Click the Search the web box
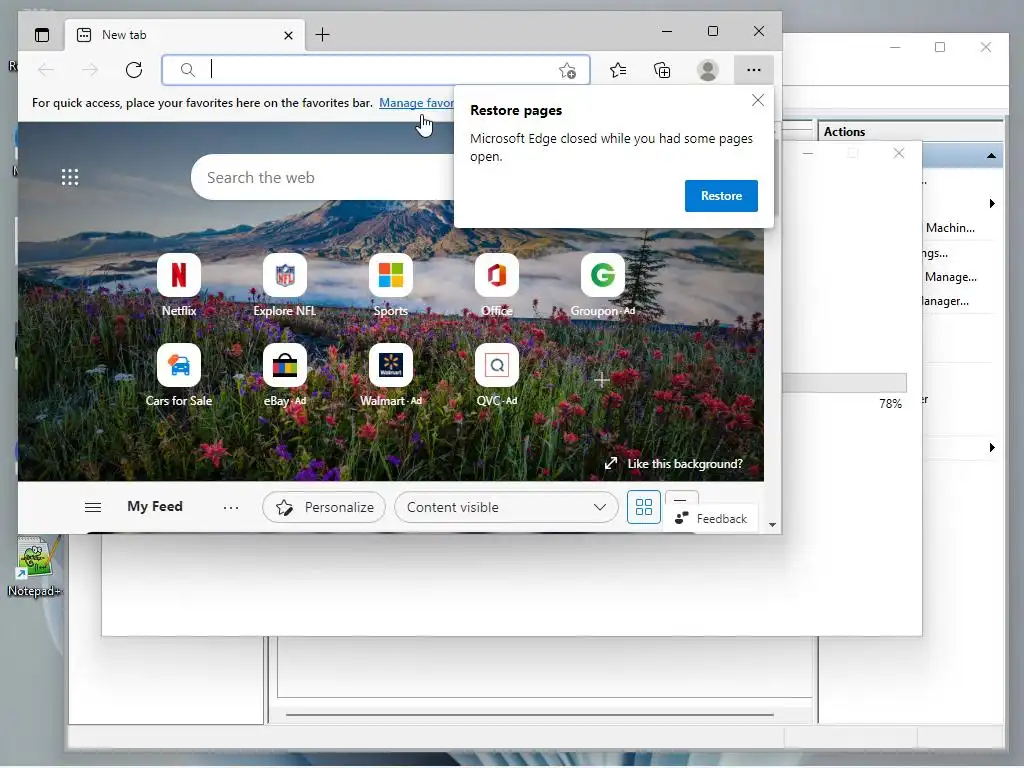The image size is (1024, 768). pyautogui.click(x=323, y=177)
